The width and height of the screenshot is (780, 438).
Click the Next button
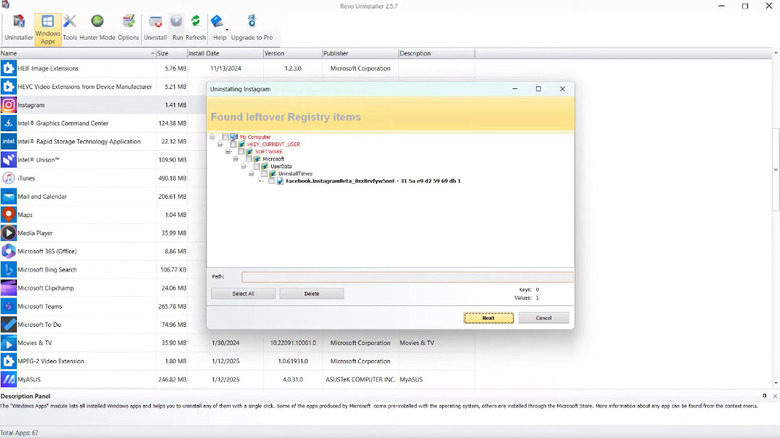[488, 318]
